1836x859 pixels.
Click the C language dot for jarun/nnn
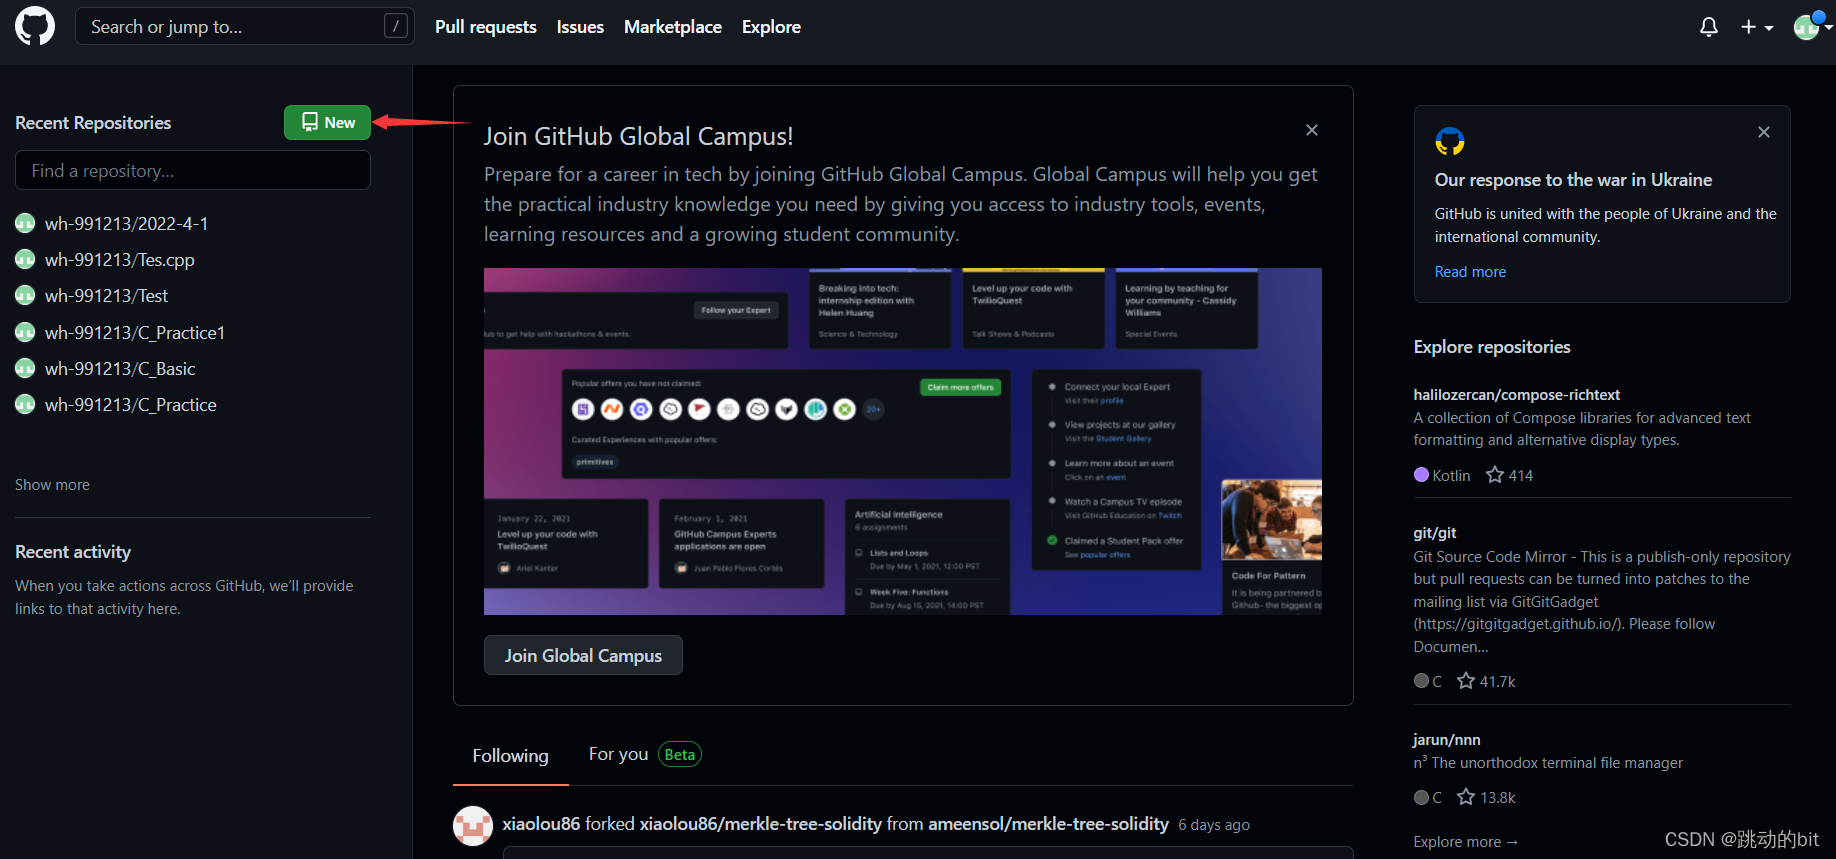tap(1421, 797)
